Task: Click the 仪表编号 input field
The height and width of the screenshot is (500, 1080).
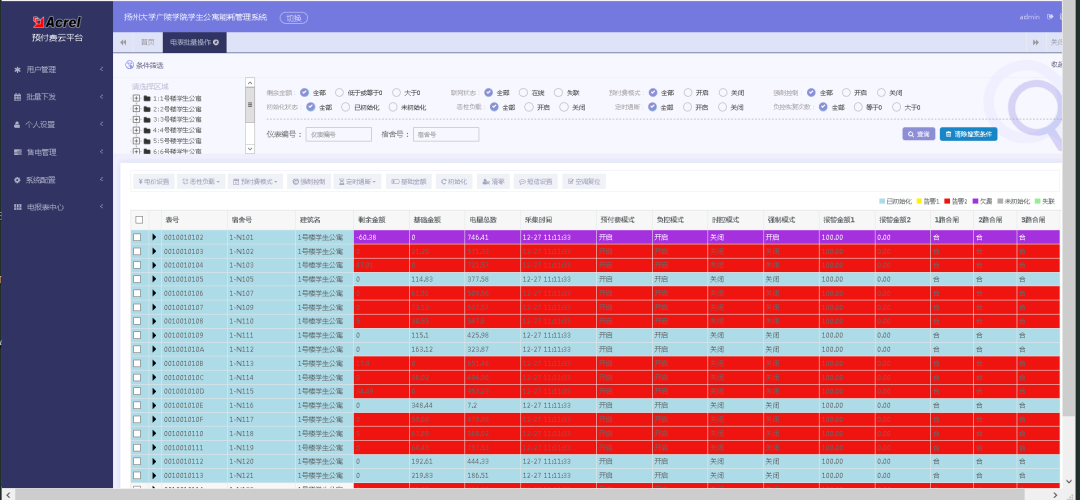Action: 339,135
